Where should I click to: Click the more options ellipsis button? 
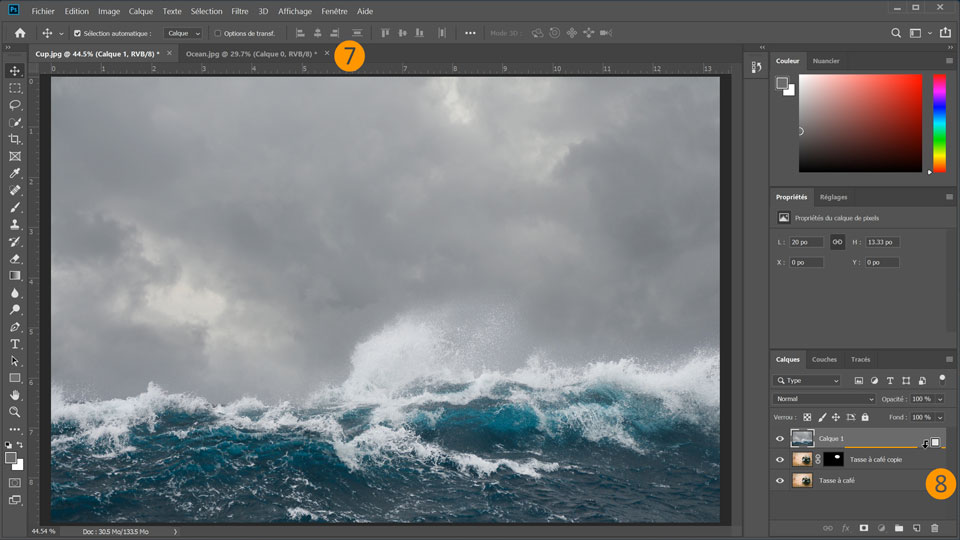[470, 33]
